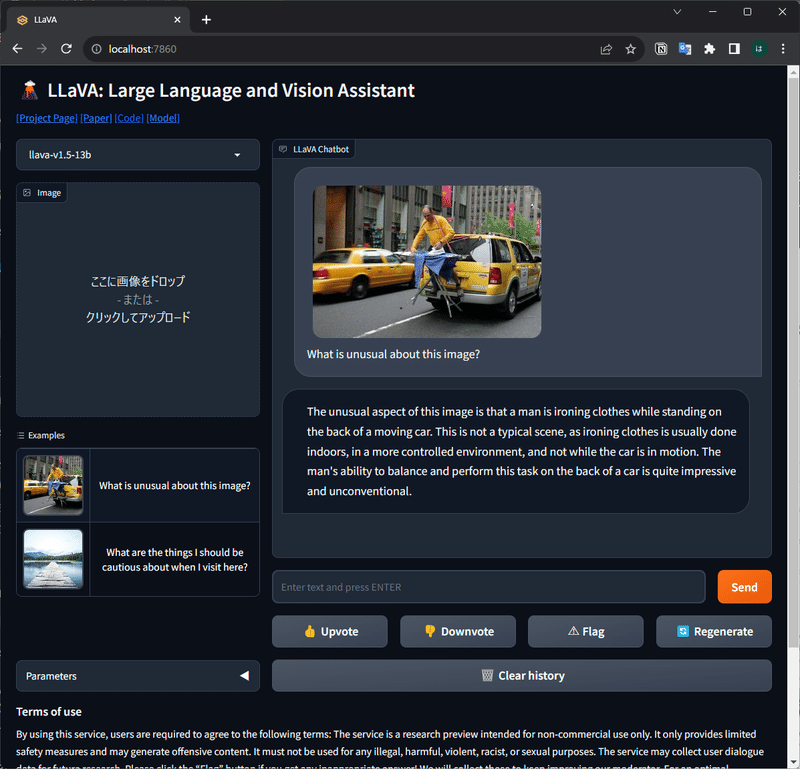The height and width of the screenshot is (769, 800).
Task: Click the page reload icon
Action: [66, 48]
